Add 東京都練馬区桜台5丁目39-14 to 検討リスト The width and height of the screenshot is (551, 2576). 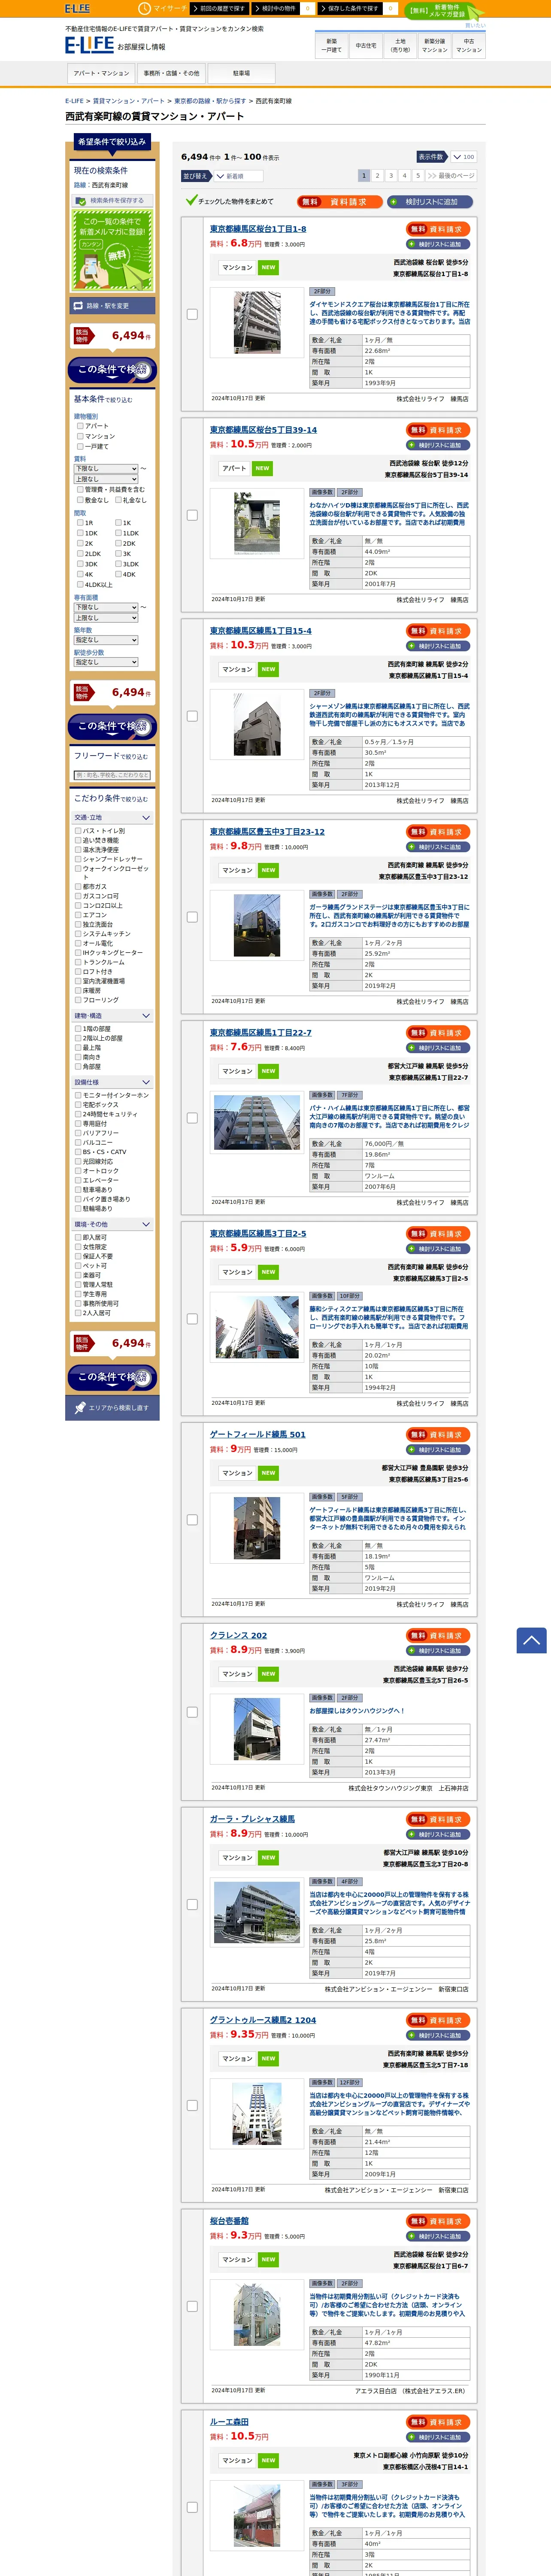click(438, 445)
